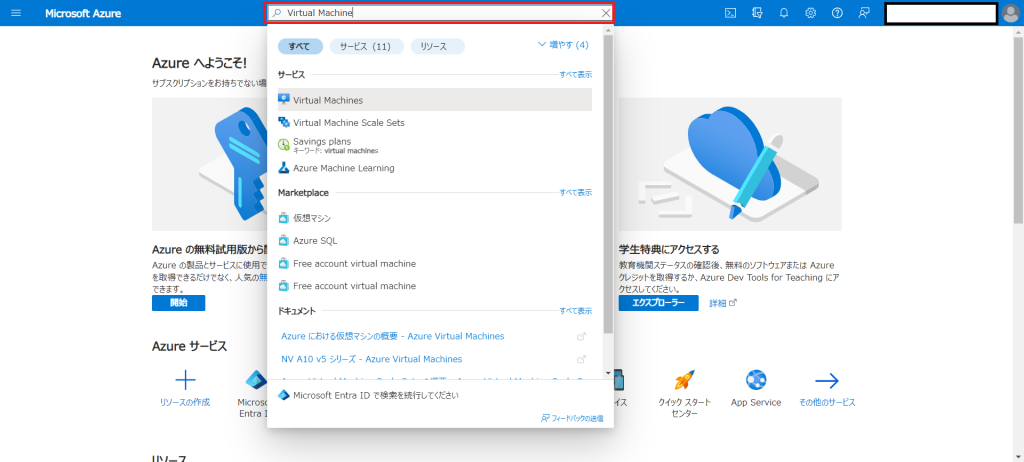
Task: Click the 学生特典 cloud and pen illustration
Action: point(730,164)
